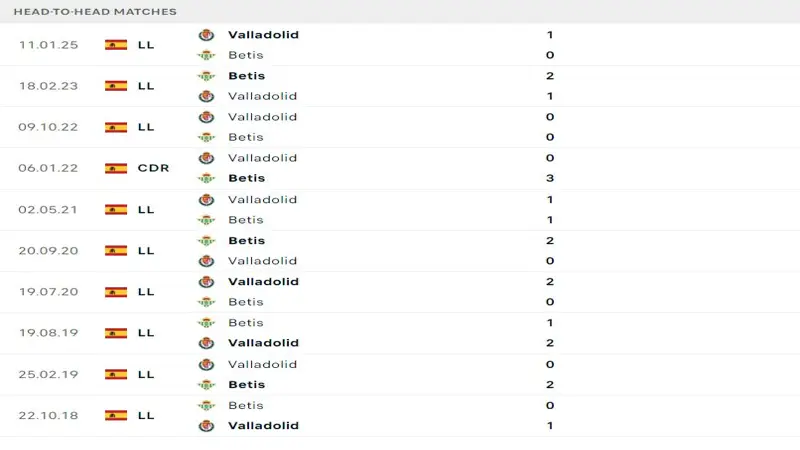The height and width of the screenshot is (450, 800).
Task: Click the Betis crest in the 18.02.23 match
Action: coord(207,76)
